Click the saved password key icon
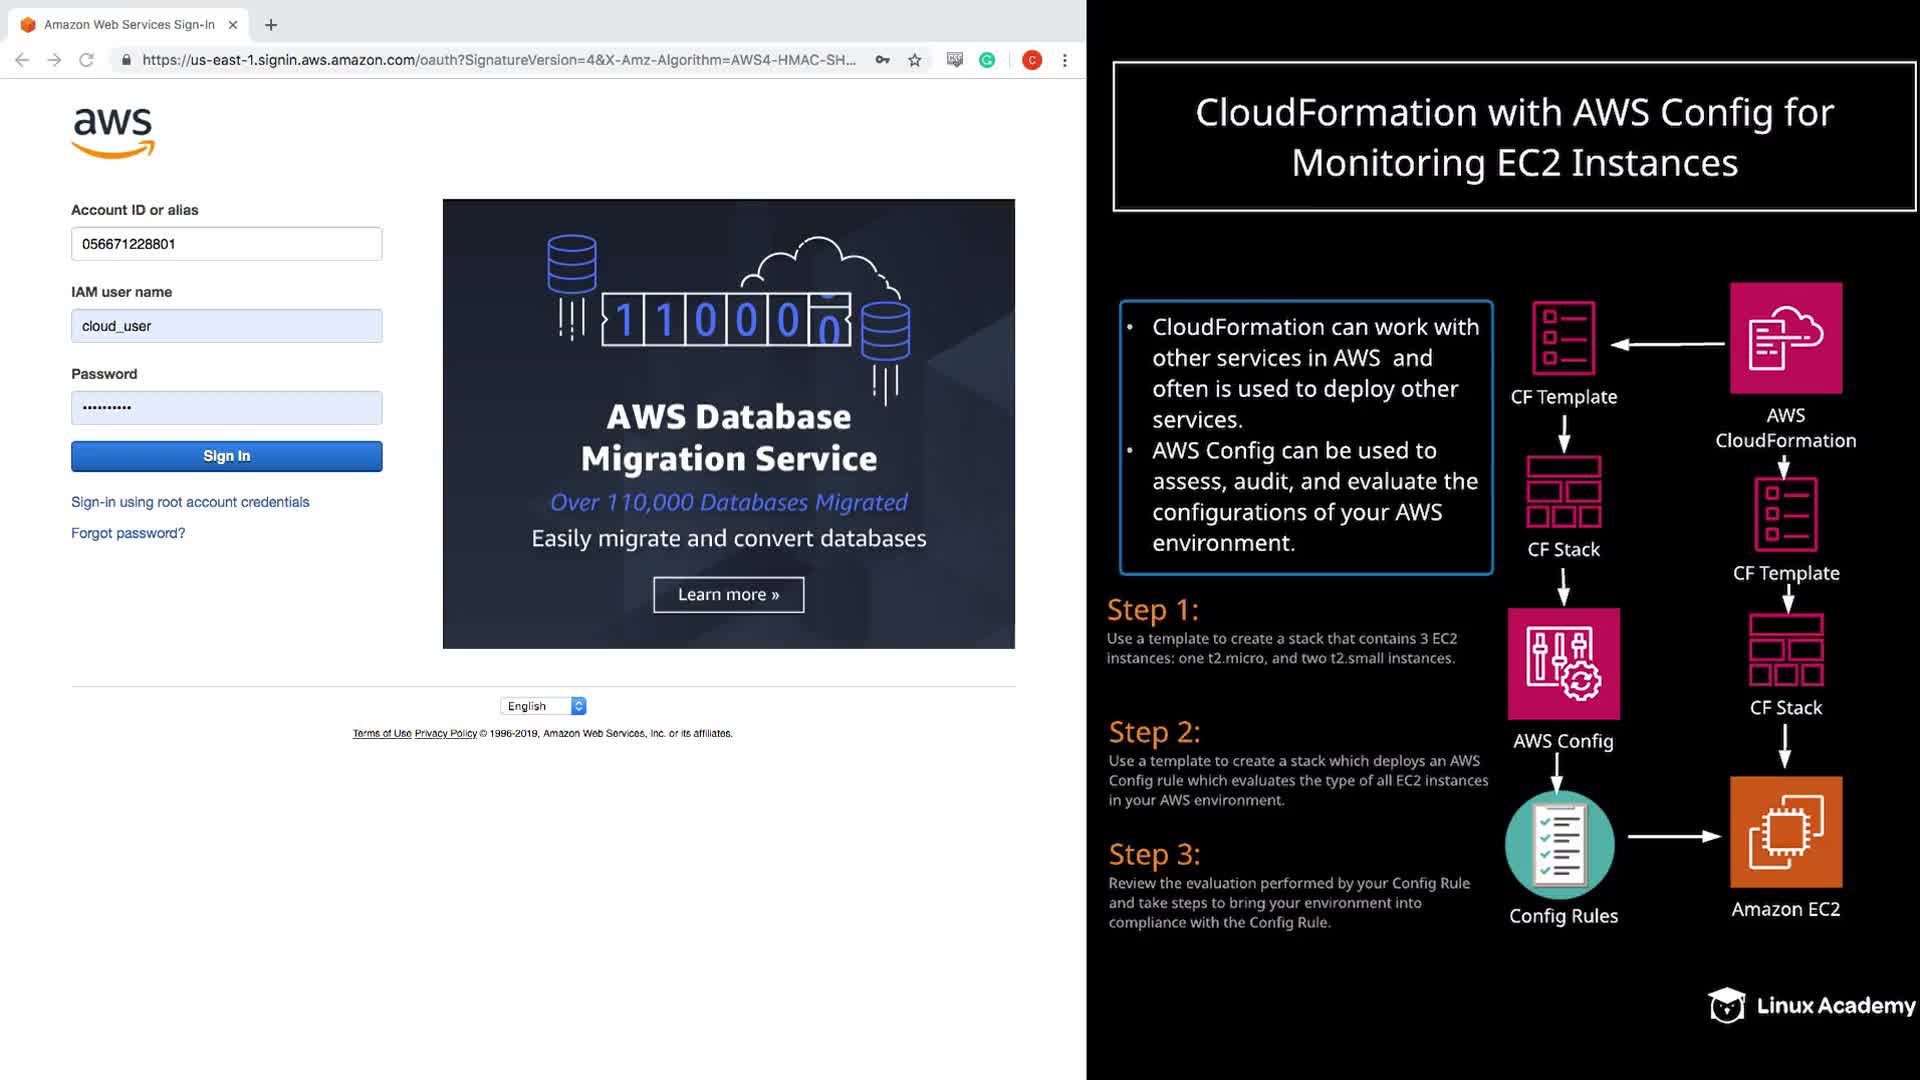The image size is (1920, 1080). point(882,60)
